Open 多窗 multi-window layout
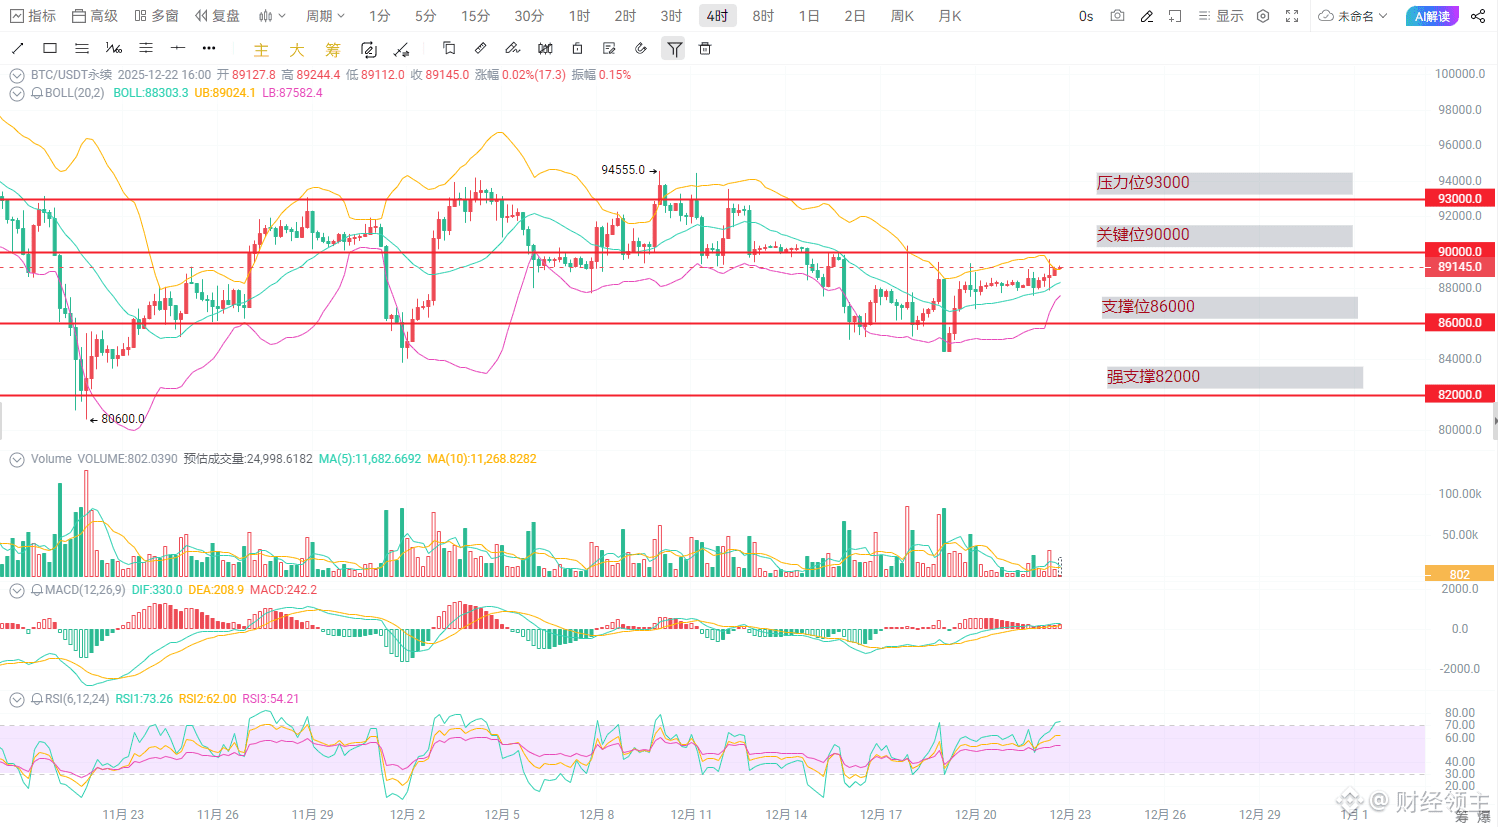The width and height of the screenshot is (1498, 827). (x=157, y=16)
